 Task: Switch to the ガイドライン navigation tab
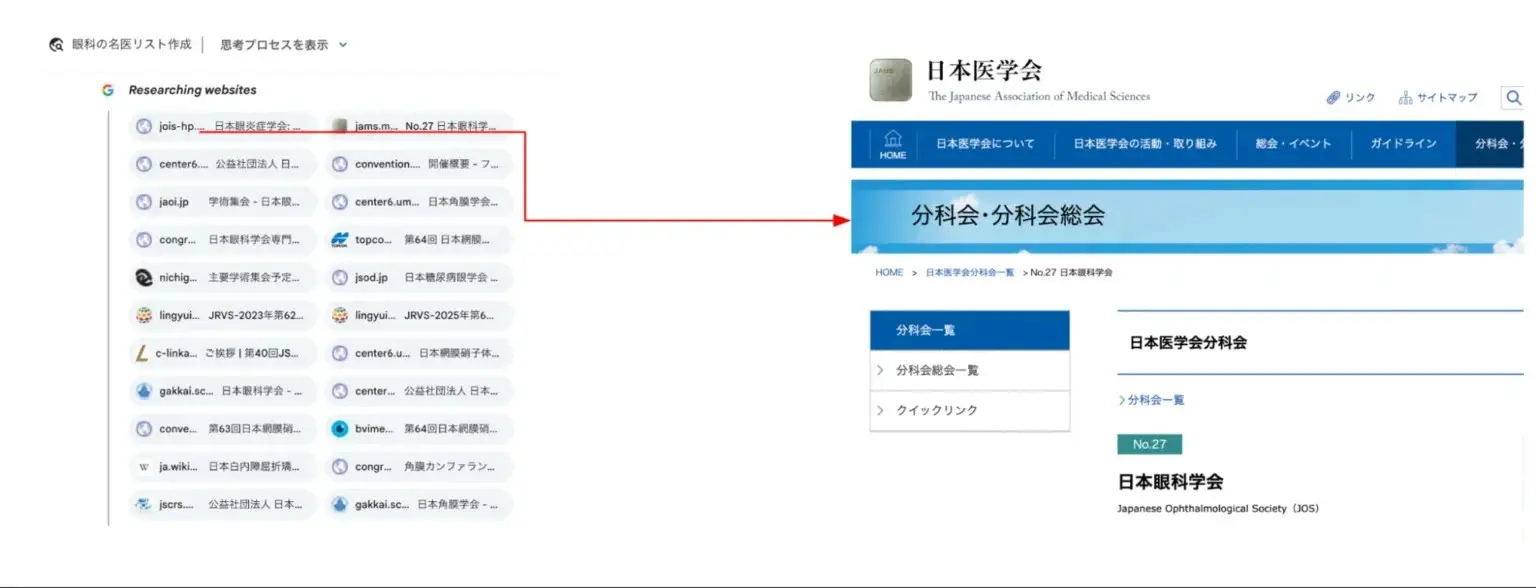[x=1404, y=143]
